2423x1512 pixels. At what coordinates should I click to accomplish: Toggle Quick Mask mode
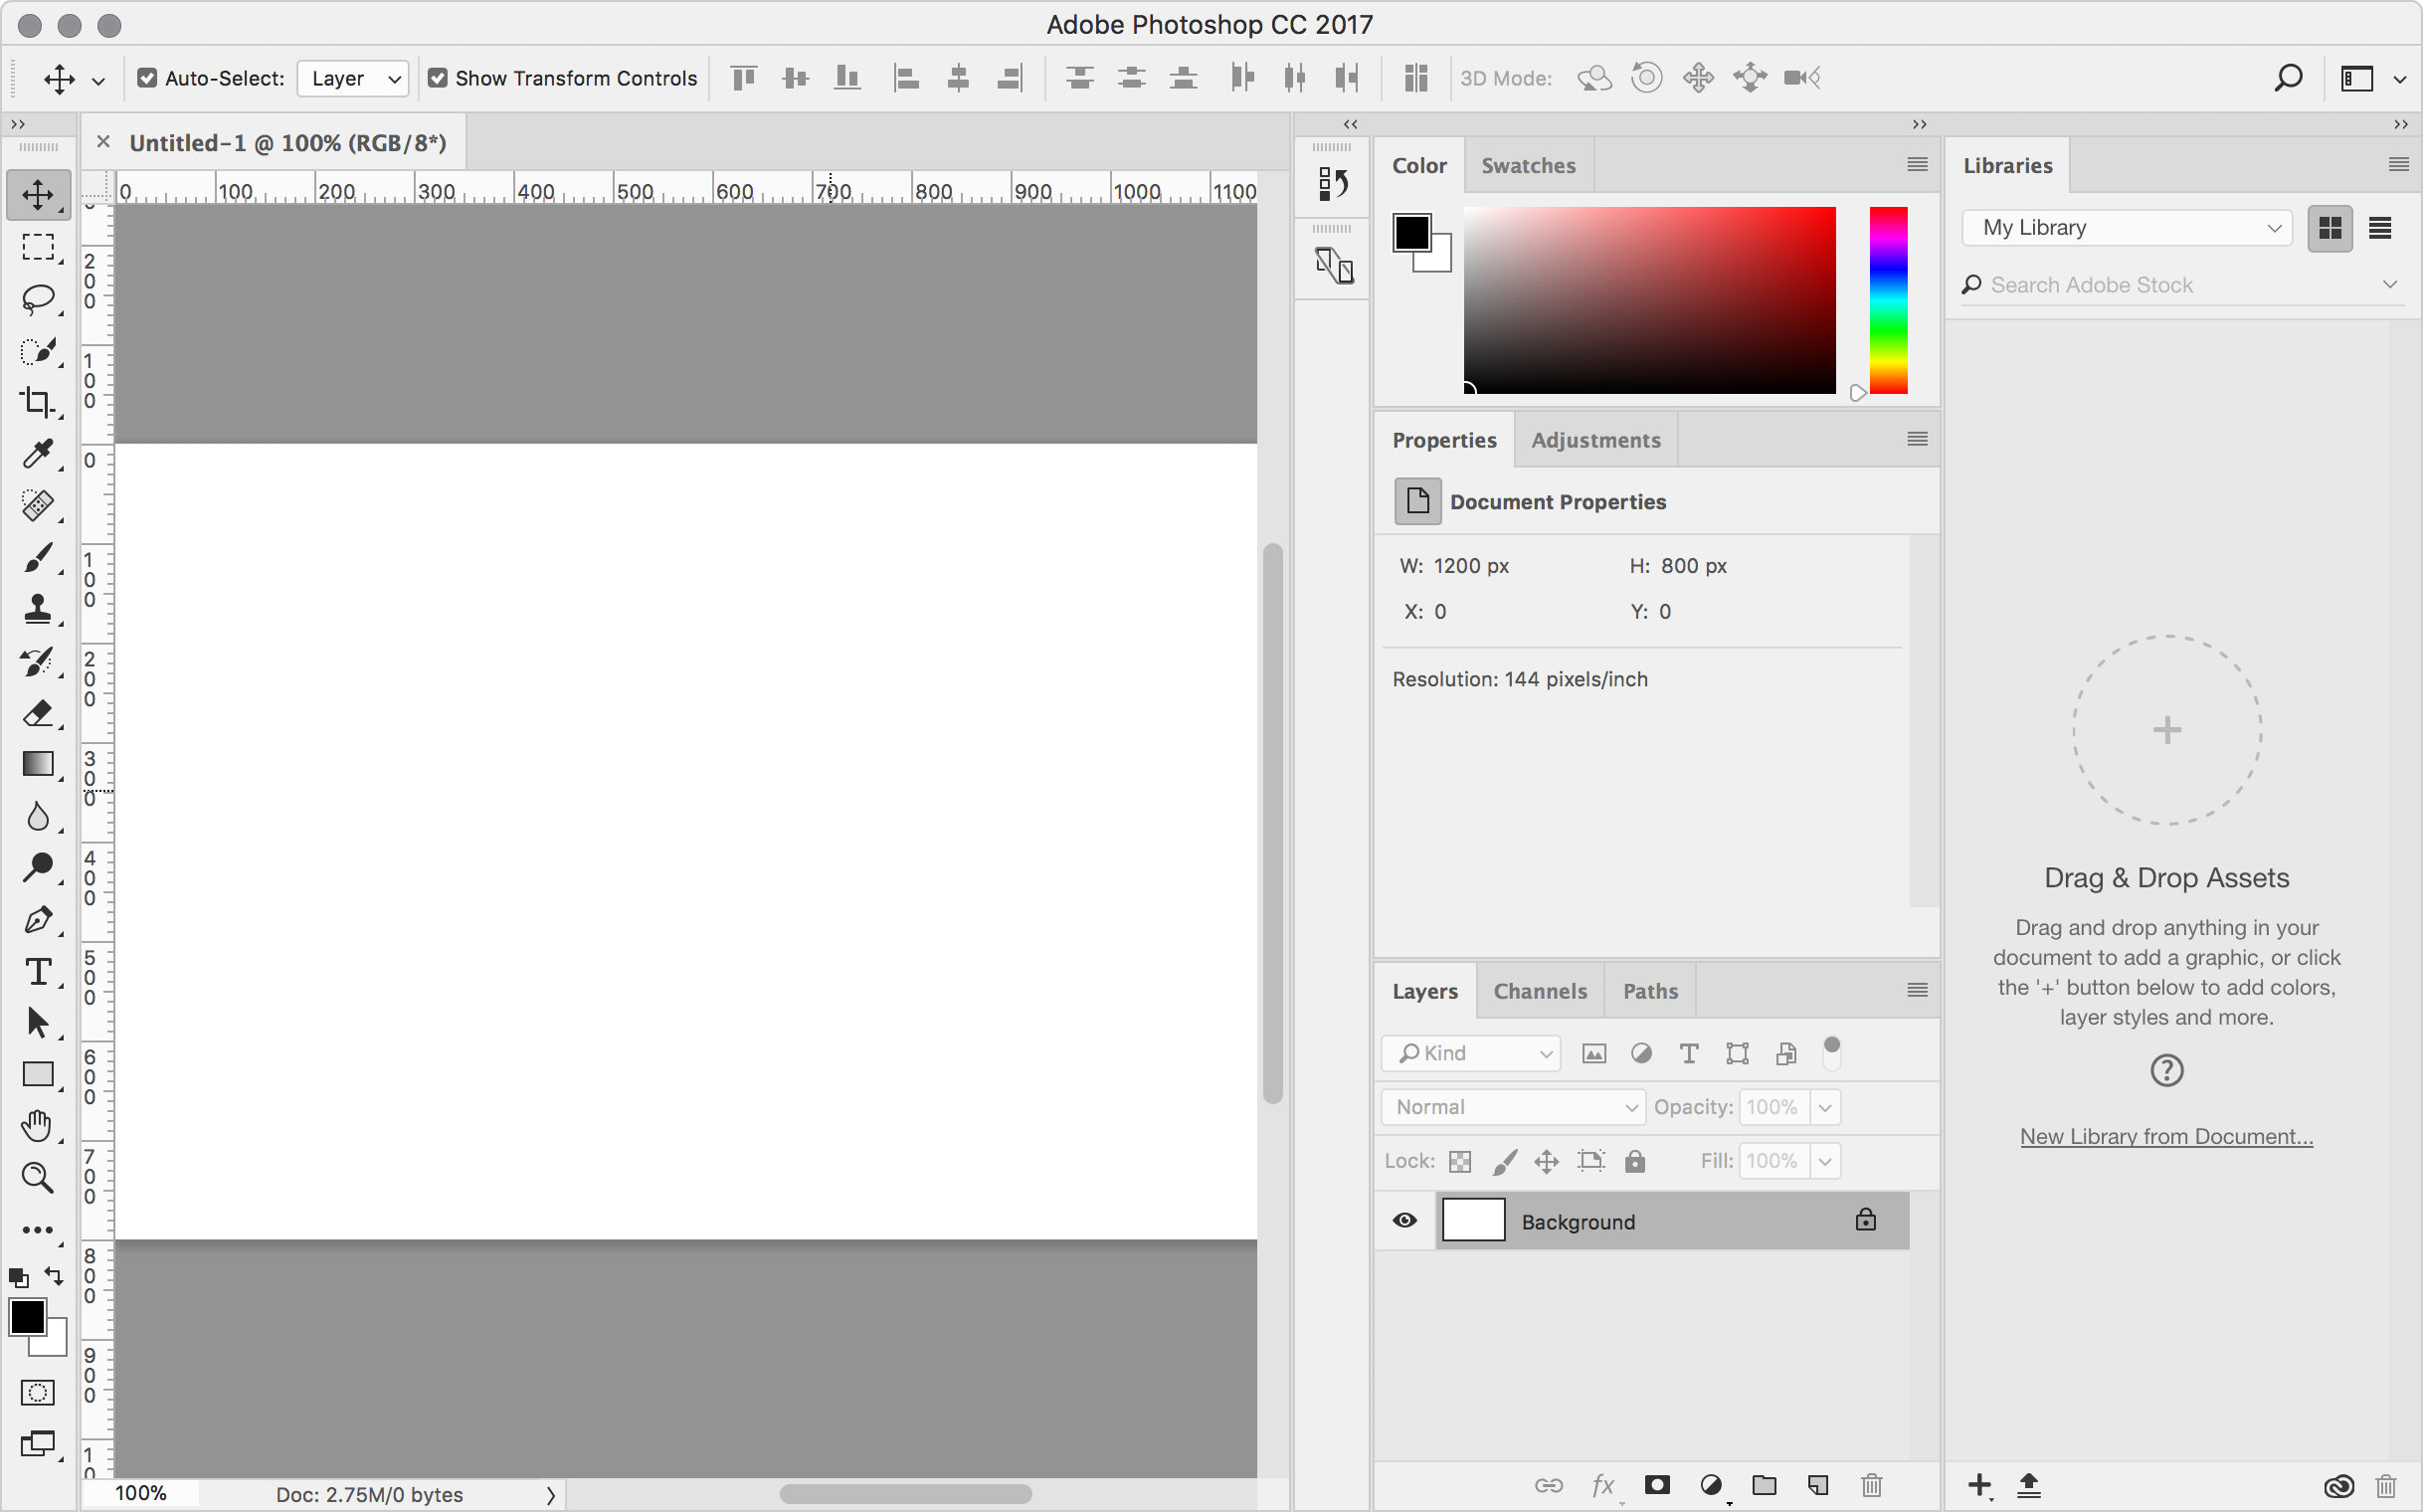[x=38, y=1392]
